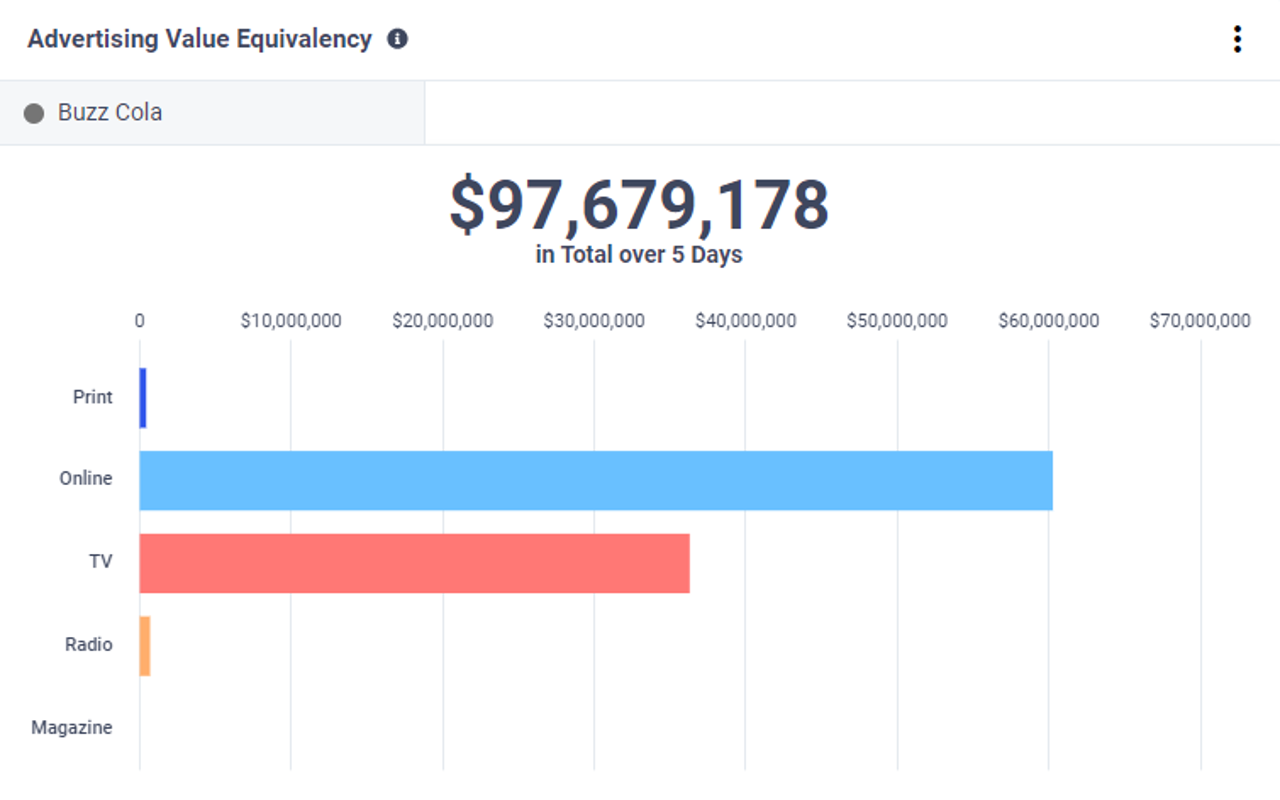
Task: Click the gray dot next to Buzz Cola
Action: point(34,113)
